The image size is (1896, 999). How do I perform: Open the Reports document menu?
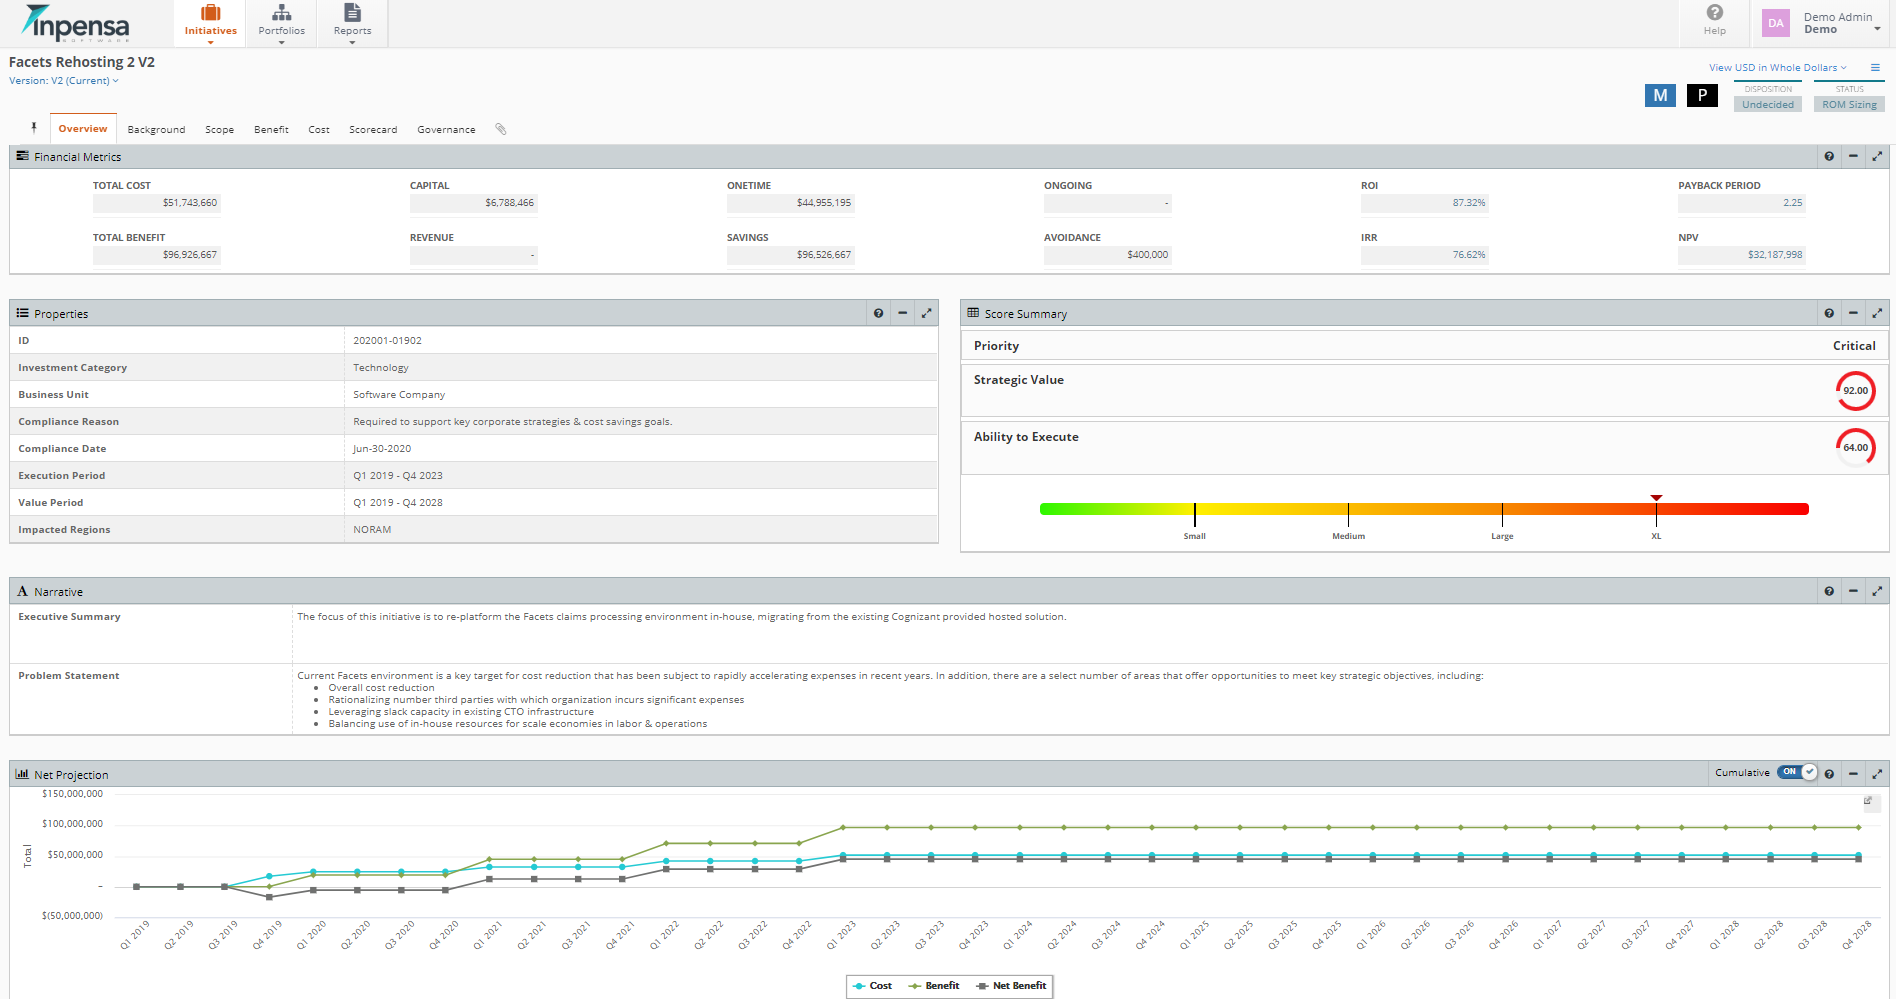coord(352,21)
